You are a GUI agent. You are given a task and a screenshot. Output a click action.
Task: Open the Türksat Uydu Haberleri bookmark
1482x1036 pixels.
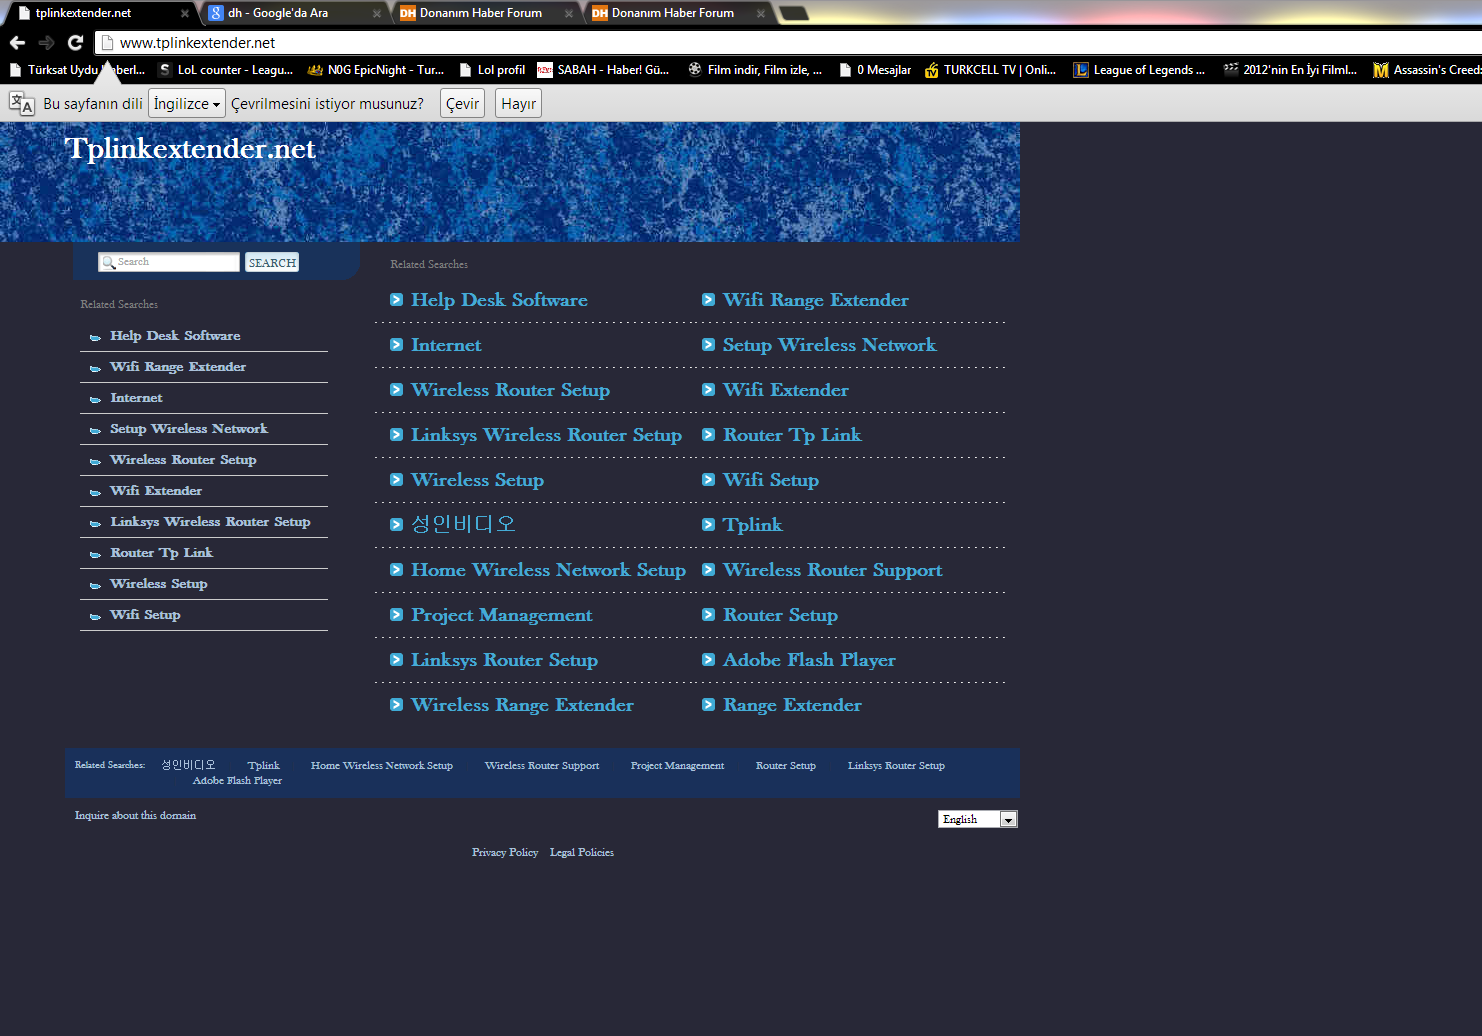click(77, 70)
